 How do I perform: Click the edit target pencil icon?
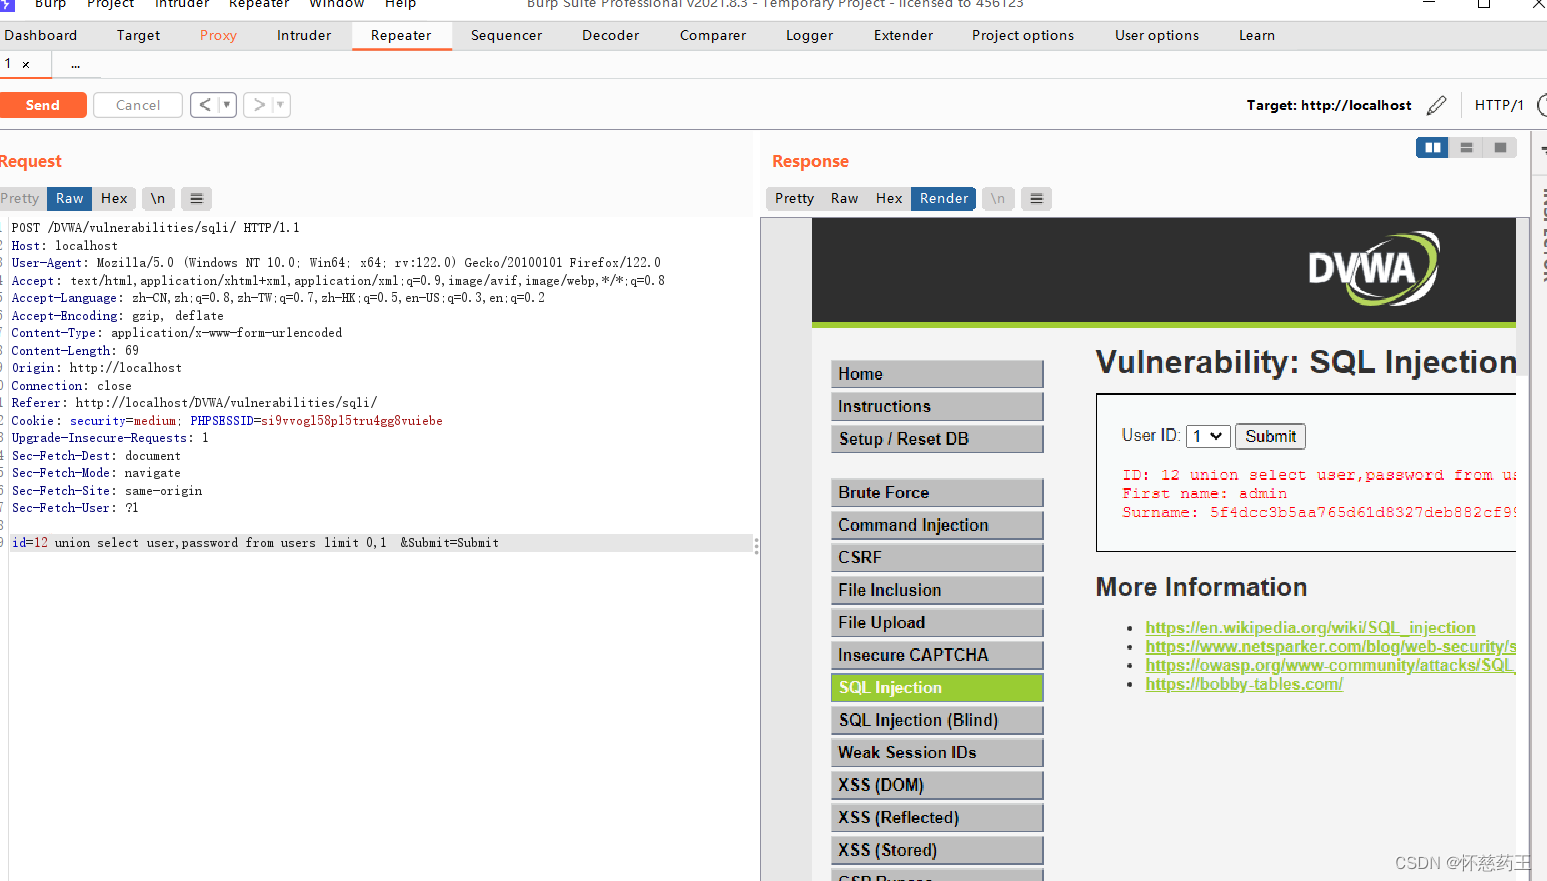[x=1436, y=105]
